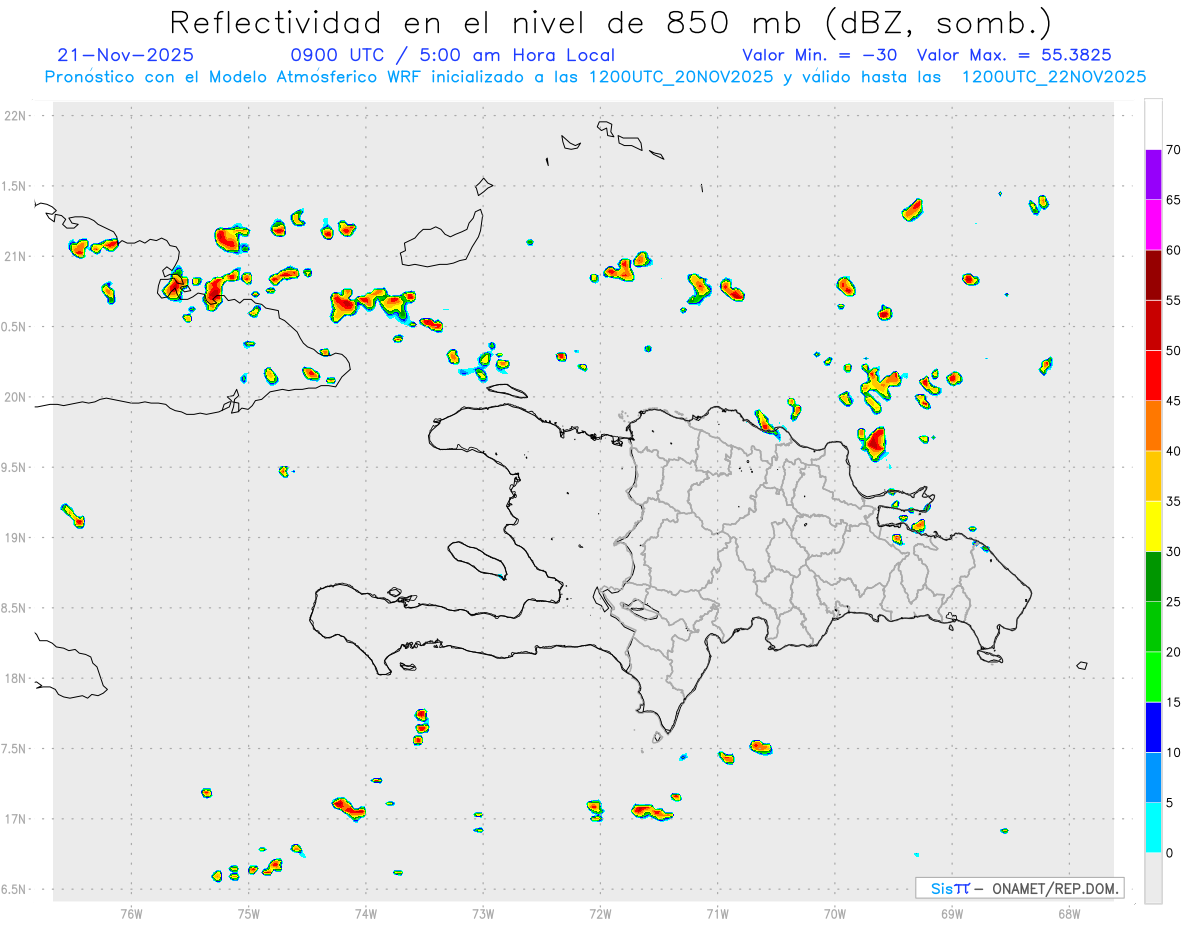Pick the gold 35–40 dBZ colorbar segment
The height and width of the screenshot is (927, 1200).
1153,476
